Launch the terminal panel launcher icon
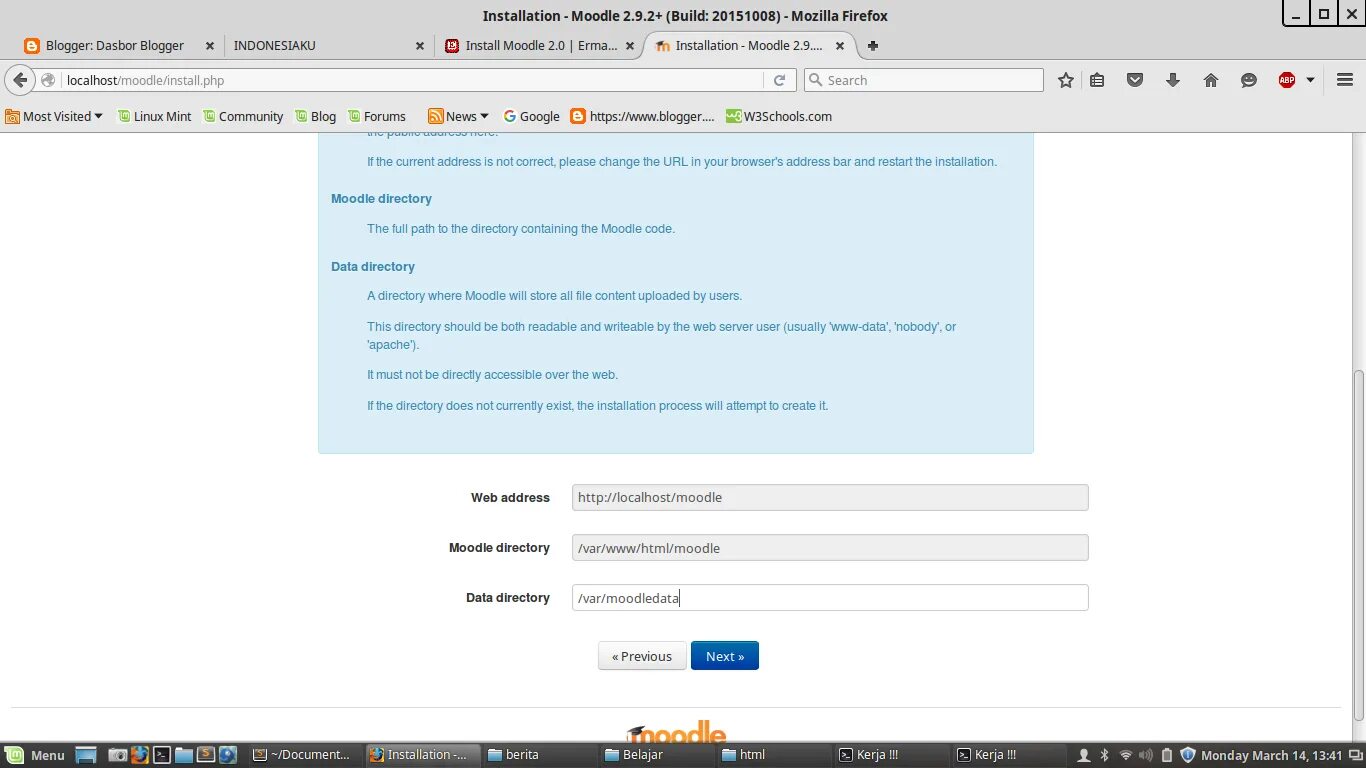This screenshot has height=768, width=1366. tap(162, 755)
